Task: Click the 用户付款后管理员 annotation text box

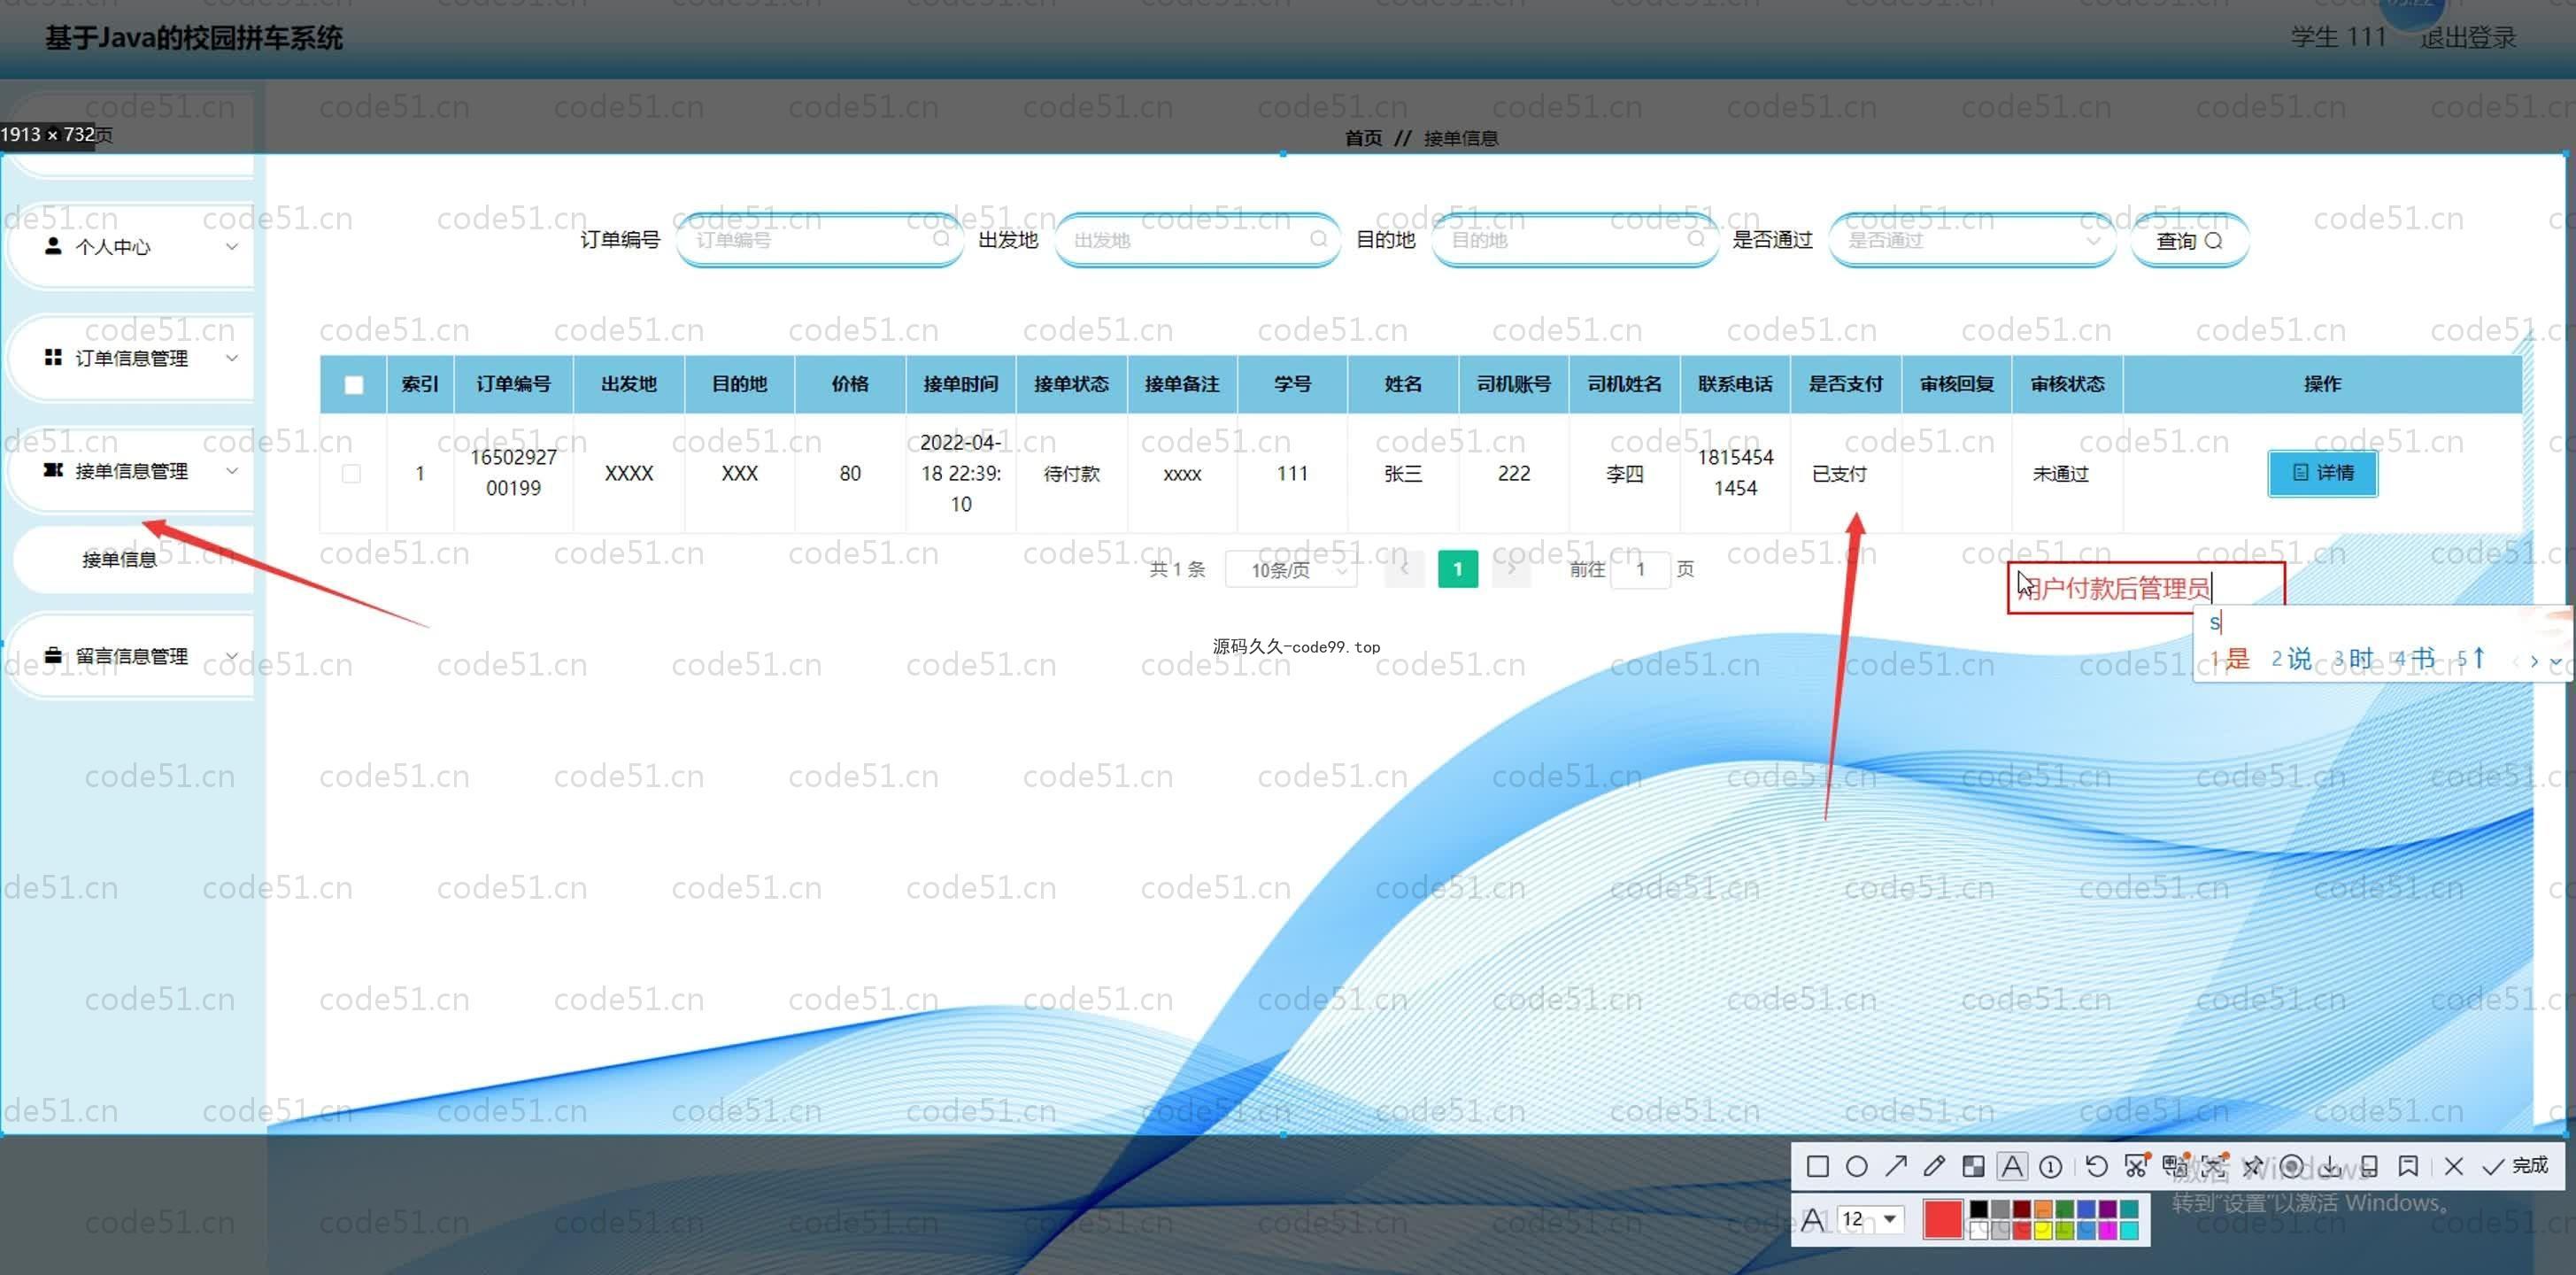Action: 2145,588
